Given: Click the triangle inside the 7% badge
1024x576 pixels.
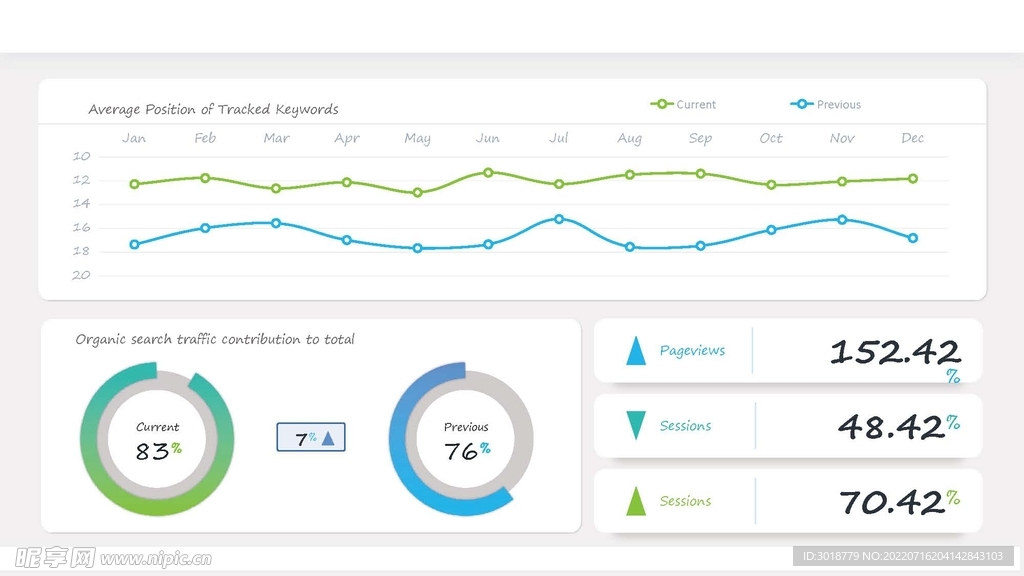Looking at the screenshot, I should click(x=328, y=438).
